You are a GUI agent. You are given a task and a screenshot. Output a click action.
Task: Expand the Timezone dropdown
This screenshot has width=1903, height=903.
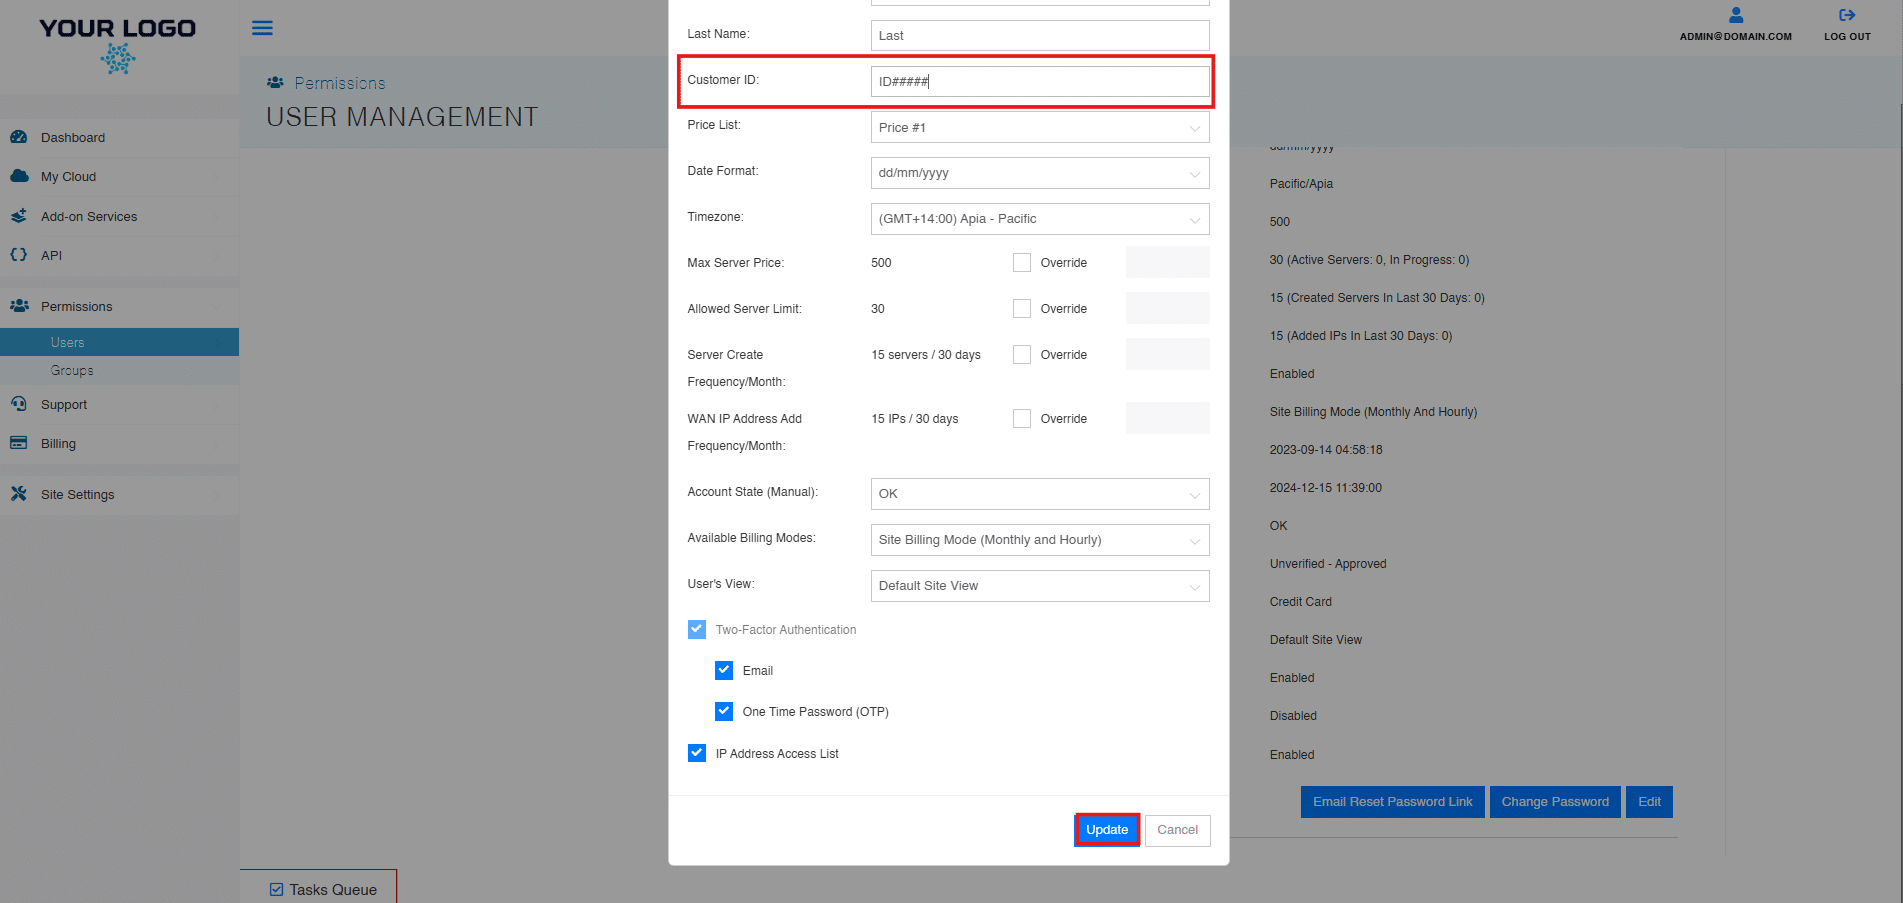[x=1039, y=219]
